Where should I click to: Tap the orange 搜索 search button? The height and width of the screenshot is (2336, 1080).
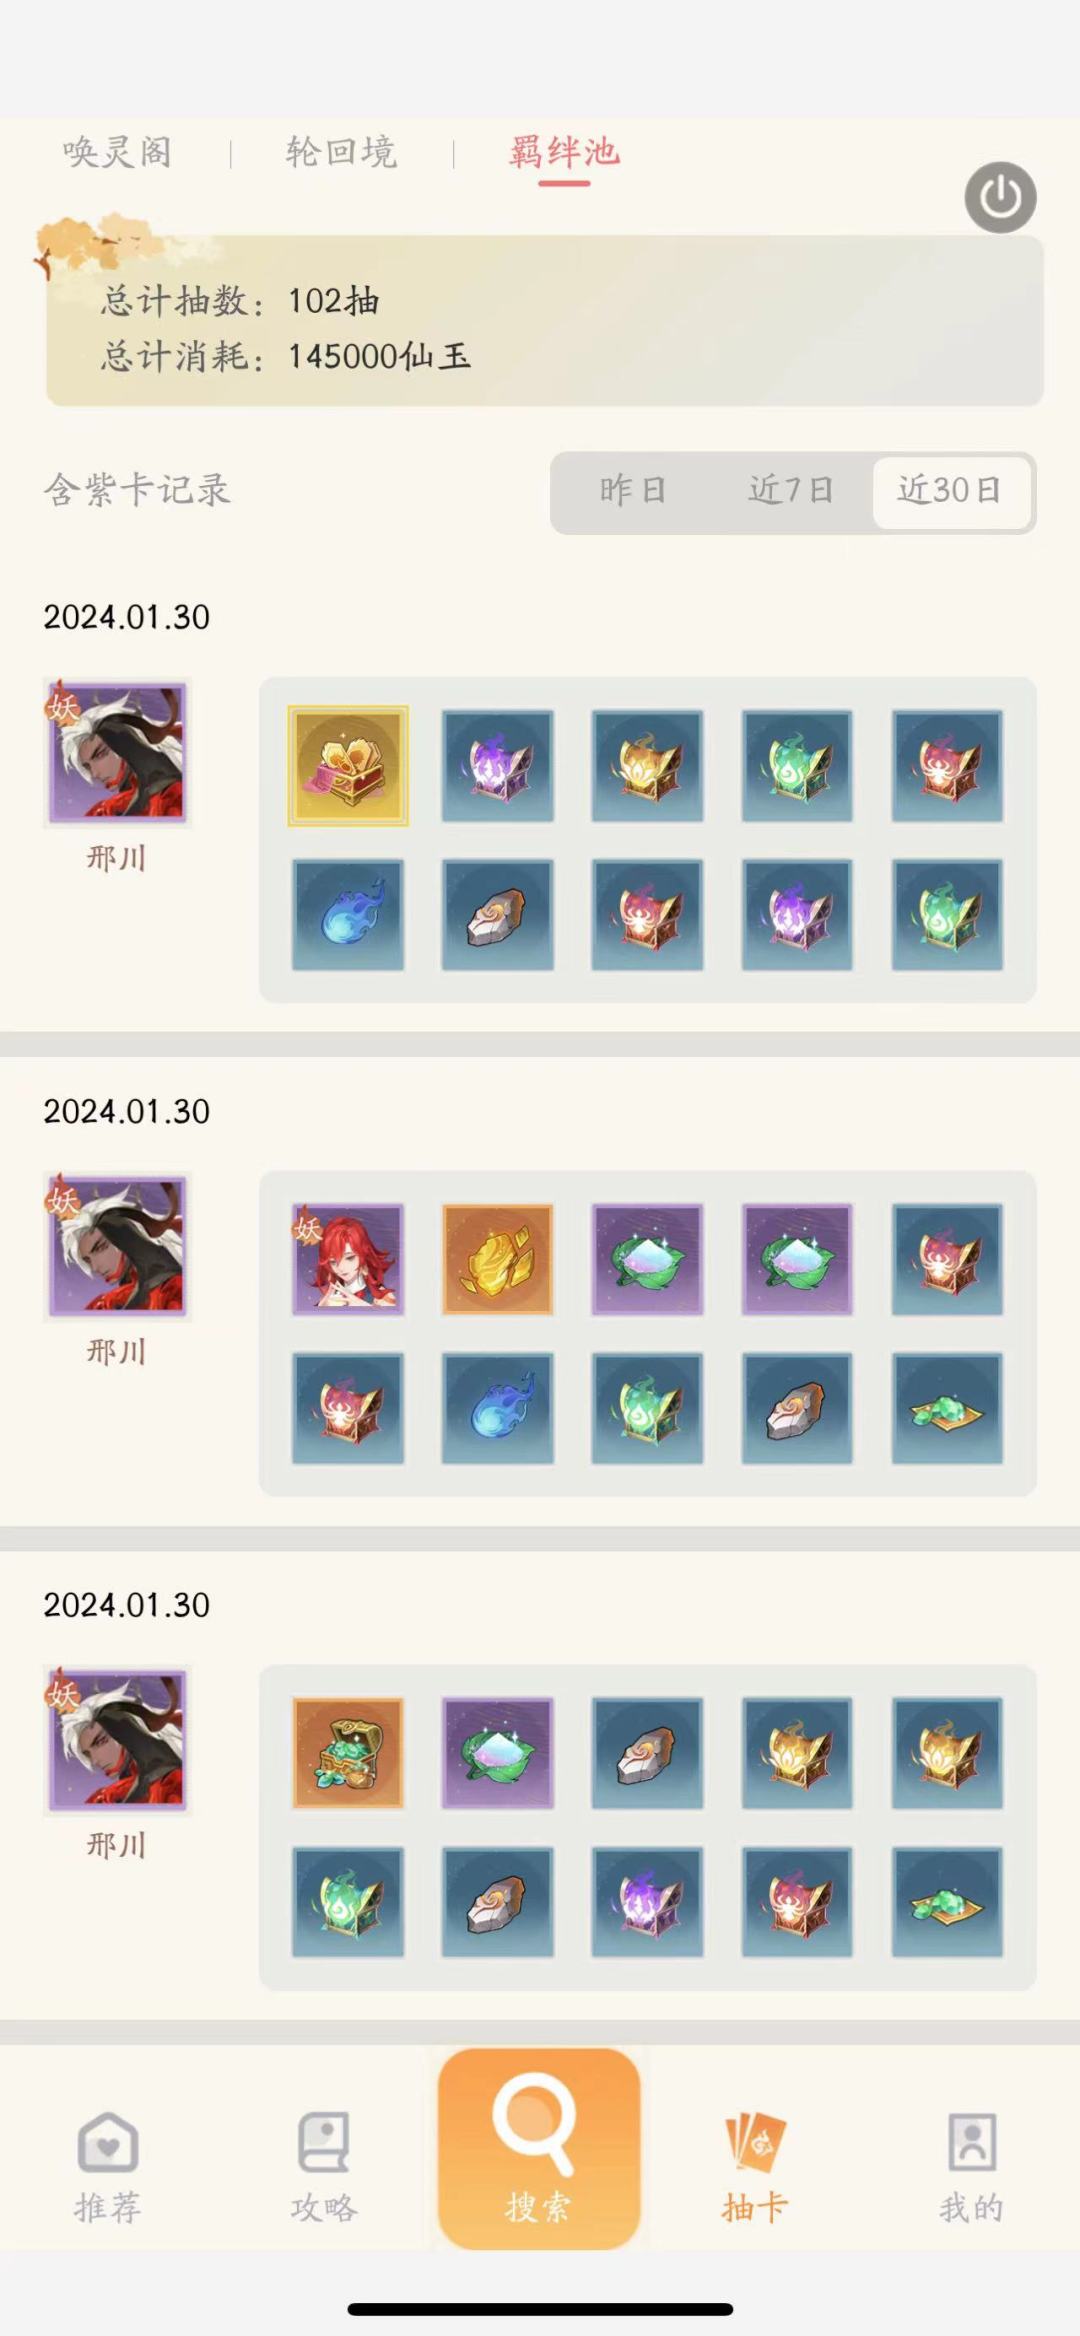point(539,2148)
